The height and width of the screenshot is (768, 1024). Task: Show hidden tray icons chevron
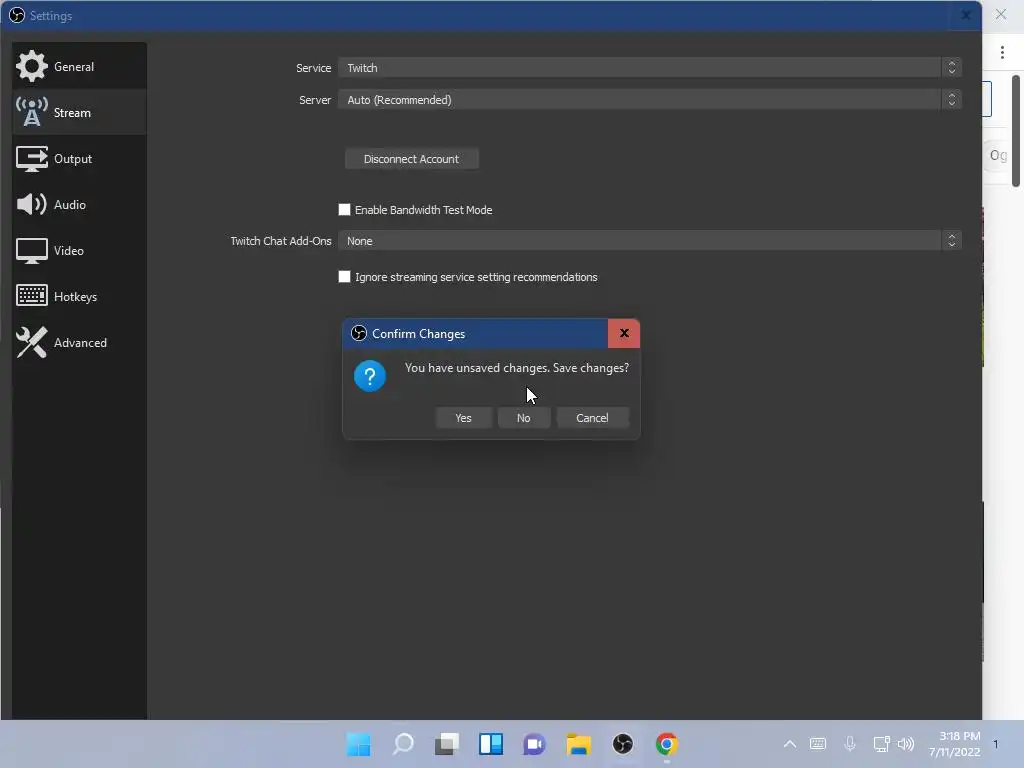coord(790,744)
